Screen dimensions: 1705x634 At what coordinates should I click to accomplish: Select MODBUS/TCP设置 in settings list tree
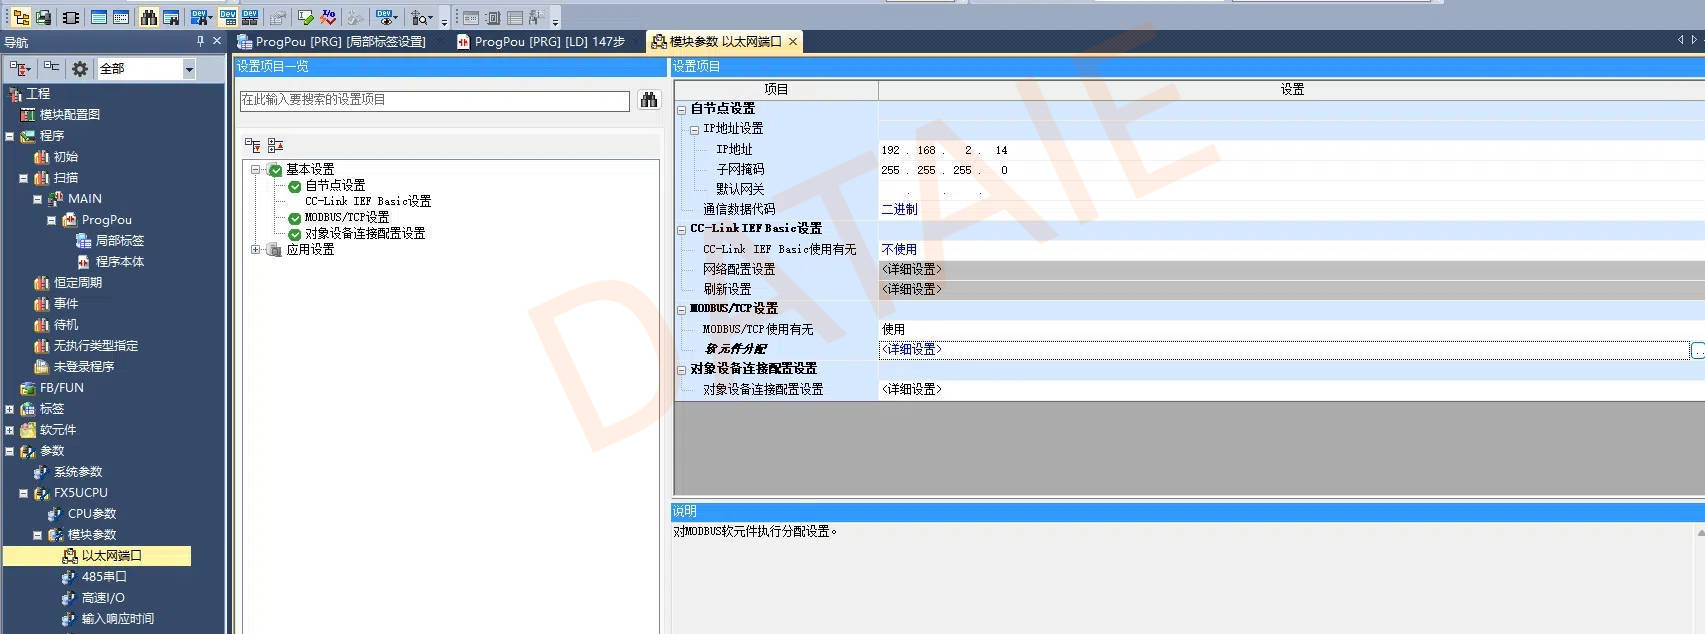pyautogui.click(x=347, y=217)
